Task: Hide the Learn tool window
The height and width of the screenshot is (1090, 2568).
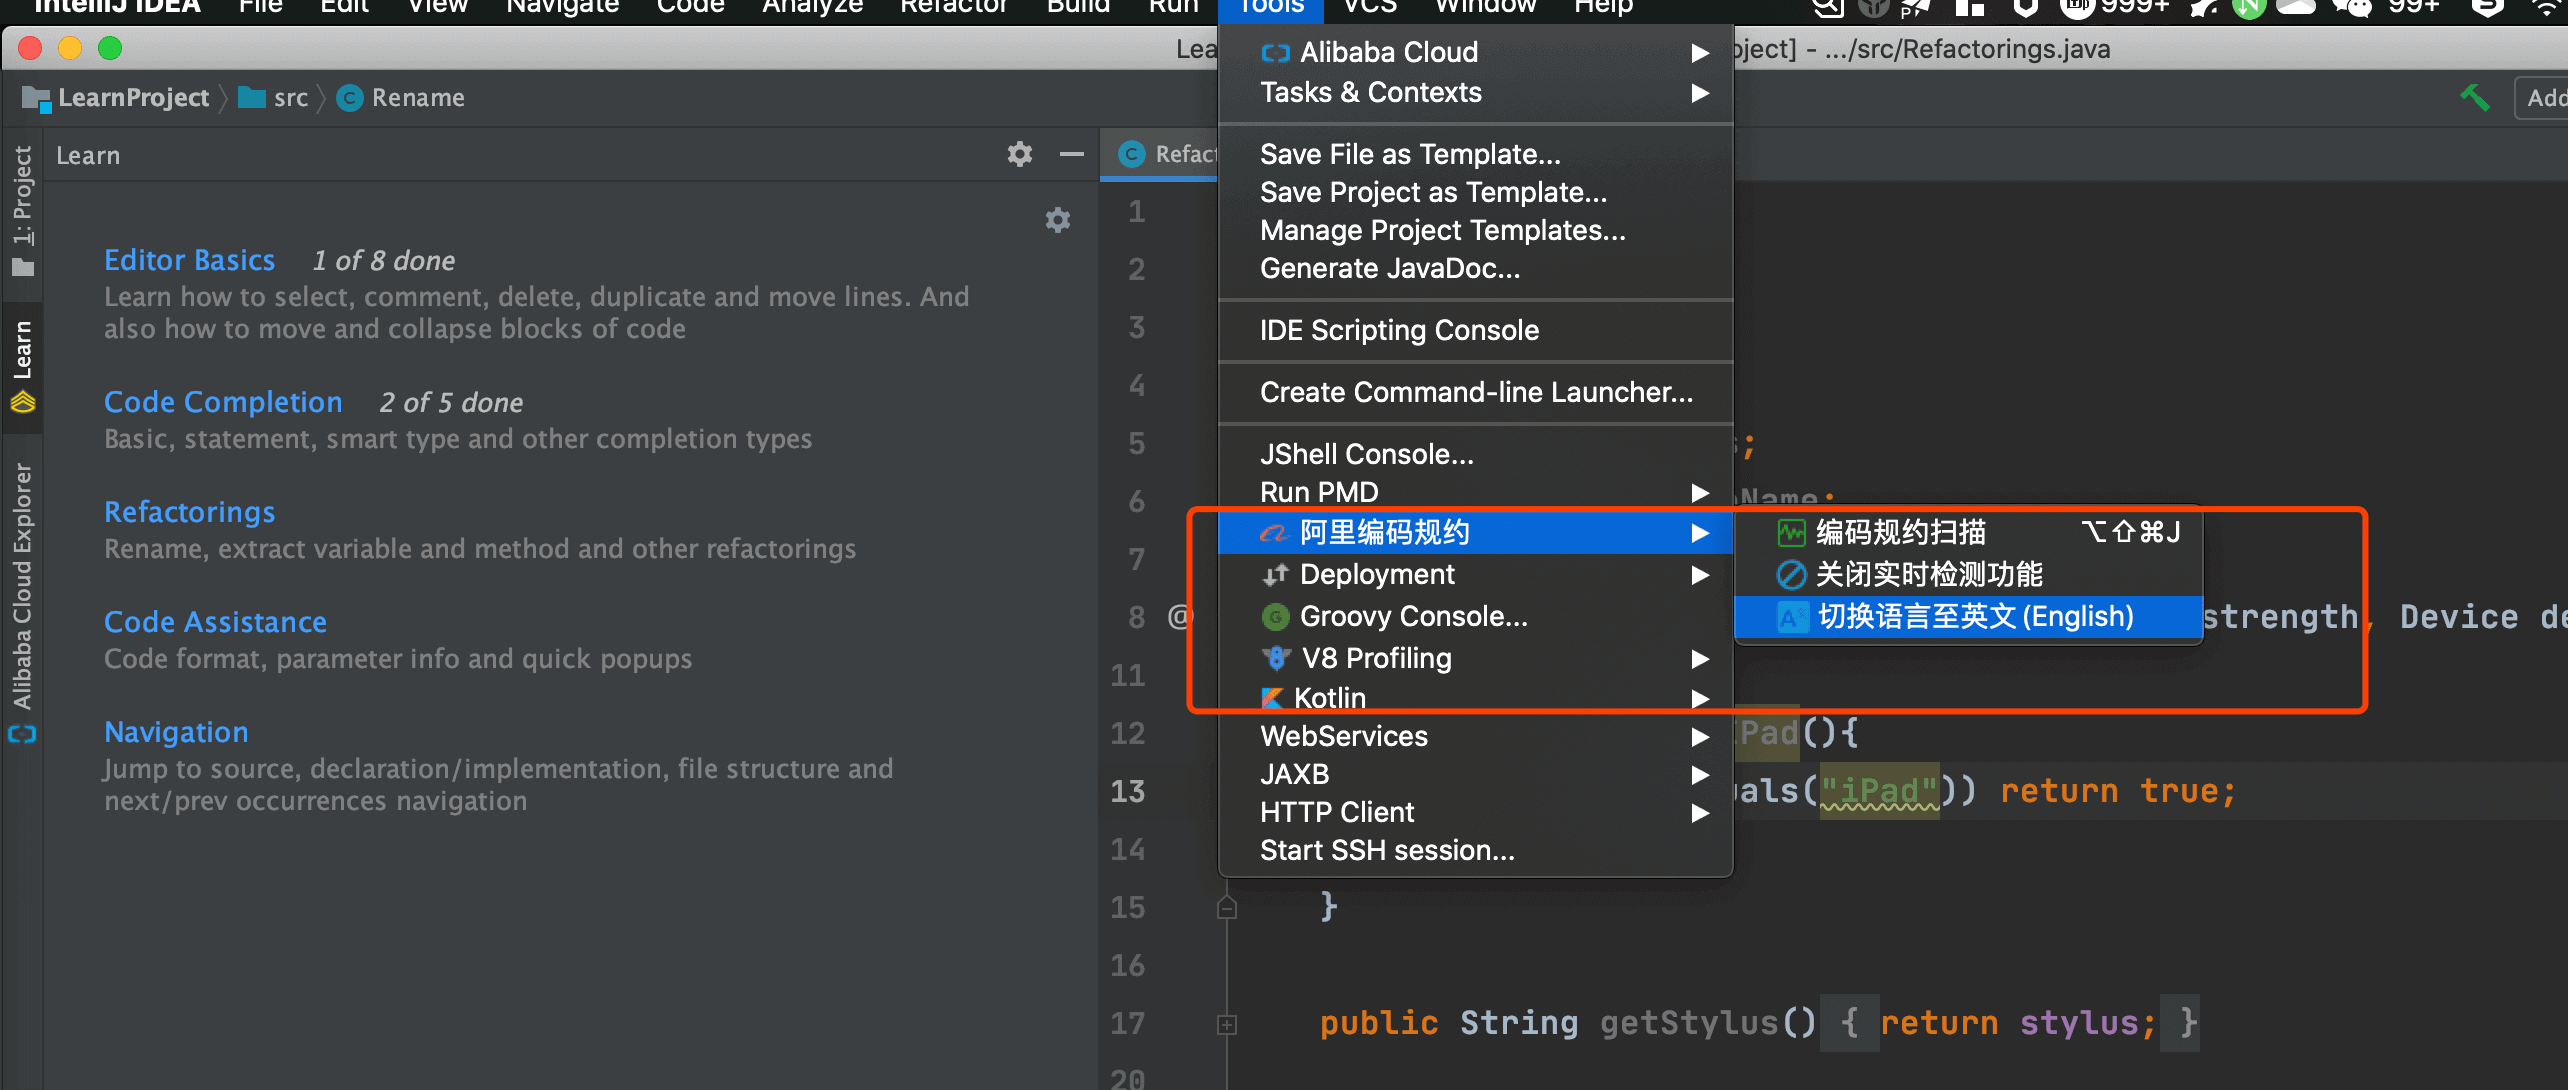Action: click(x=1071, y=154)
